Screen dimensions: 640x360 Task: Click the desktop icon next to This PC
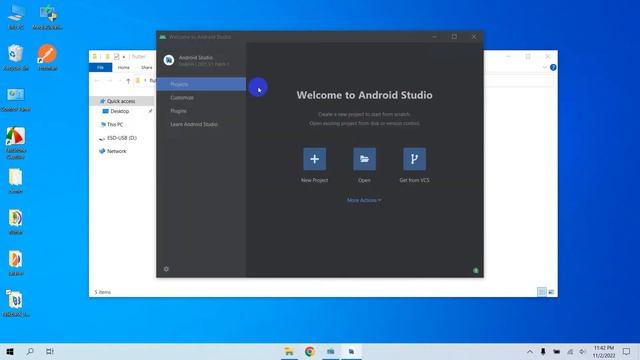(x=47, y=18)
